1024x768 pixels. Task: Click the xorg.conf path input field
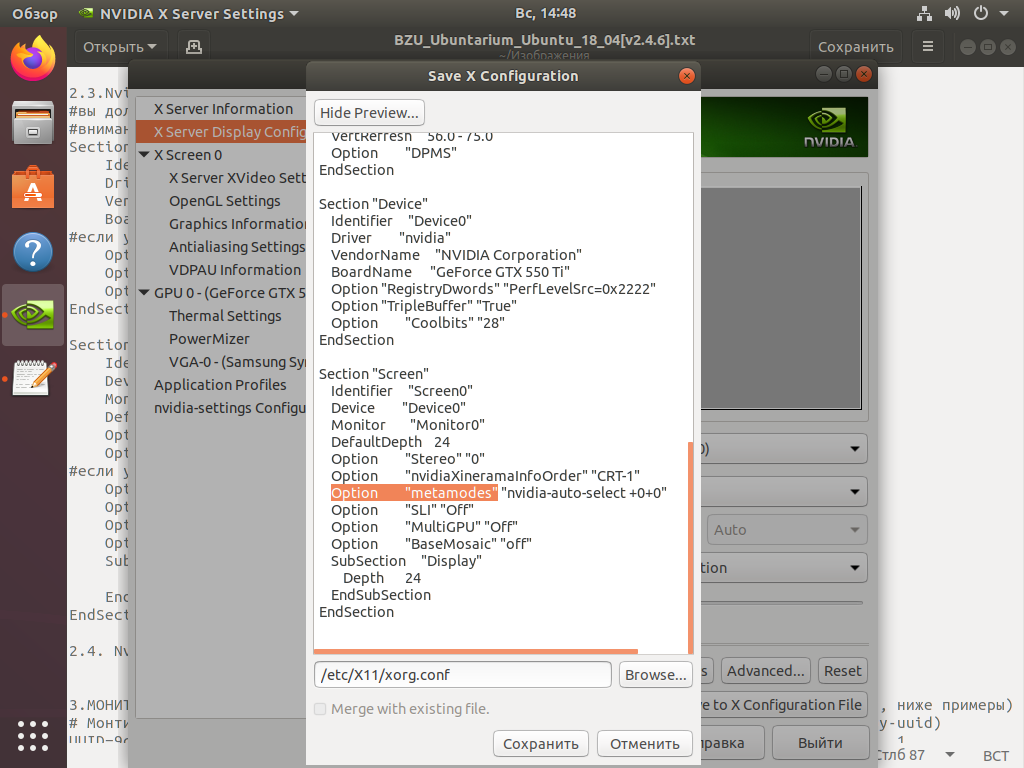click(462, 675)
